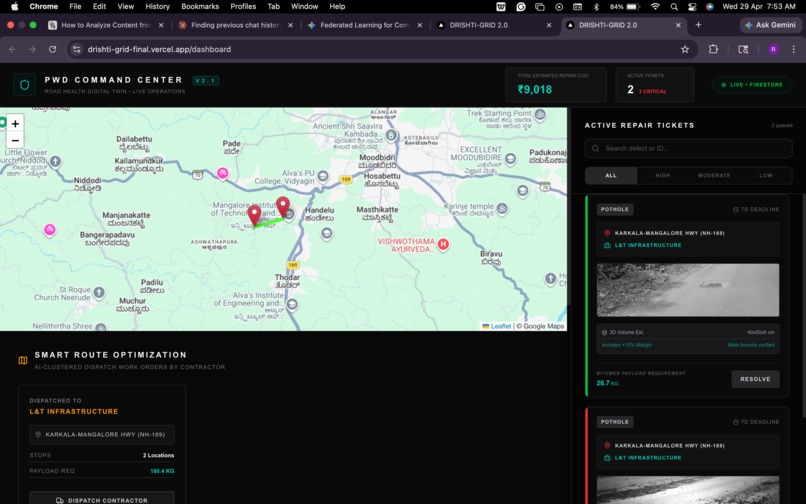
Task: Open macOS Control Center icon
Action: point(692,7)
